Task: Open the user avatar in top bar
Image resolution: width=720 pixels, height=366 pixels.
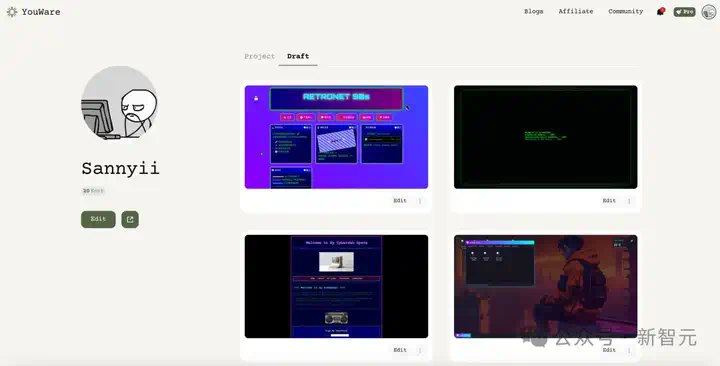Action: pos(709,12)
